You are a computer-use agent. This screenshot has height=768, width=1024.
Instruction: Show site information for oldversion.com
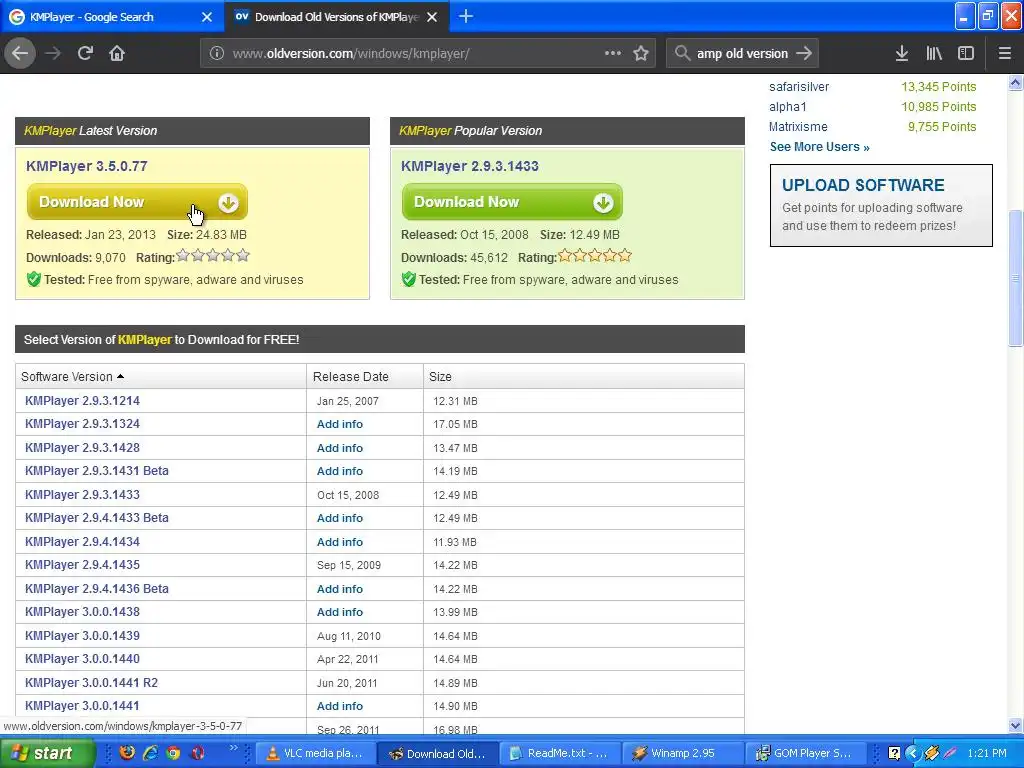[x=217, y=54]
